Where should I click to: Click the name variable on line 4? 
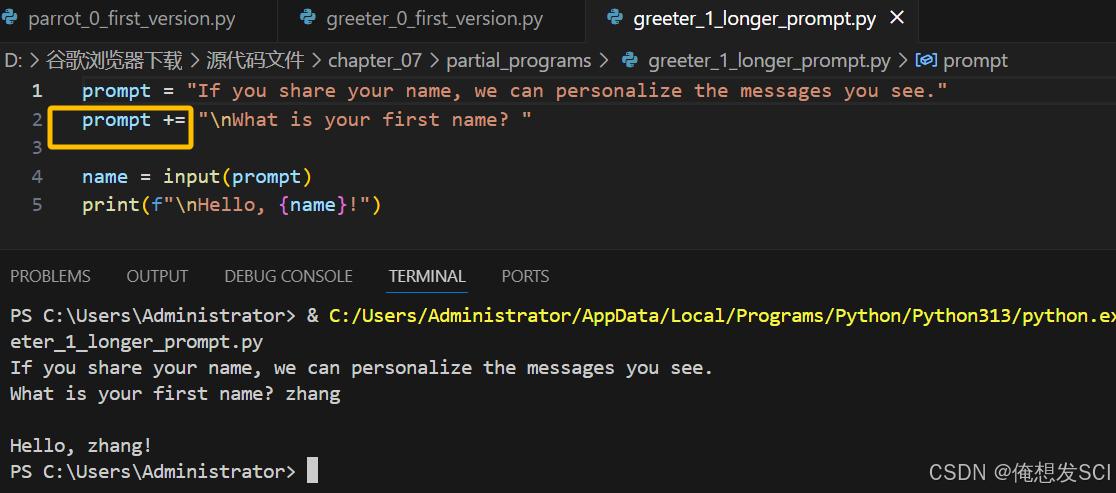coord(105,176)
